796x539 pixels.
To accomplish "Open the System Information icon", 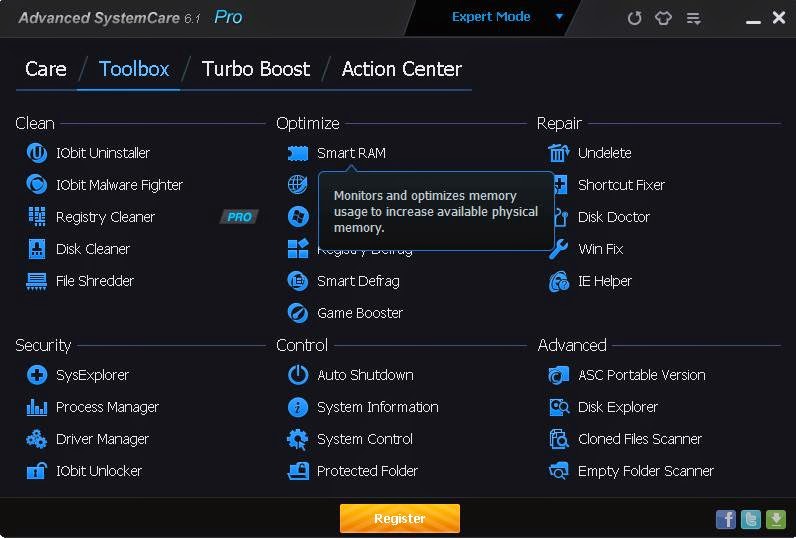I will [297, 407].
